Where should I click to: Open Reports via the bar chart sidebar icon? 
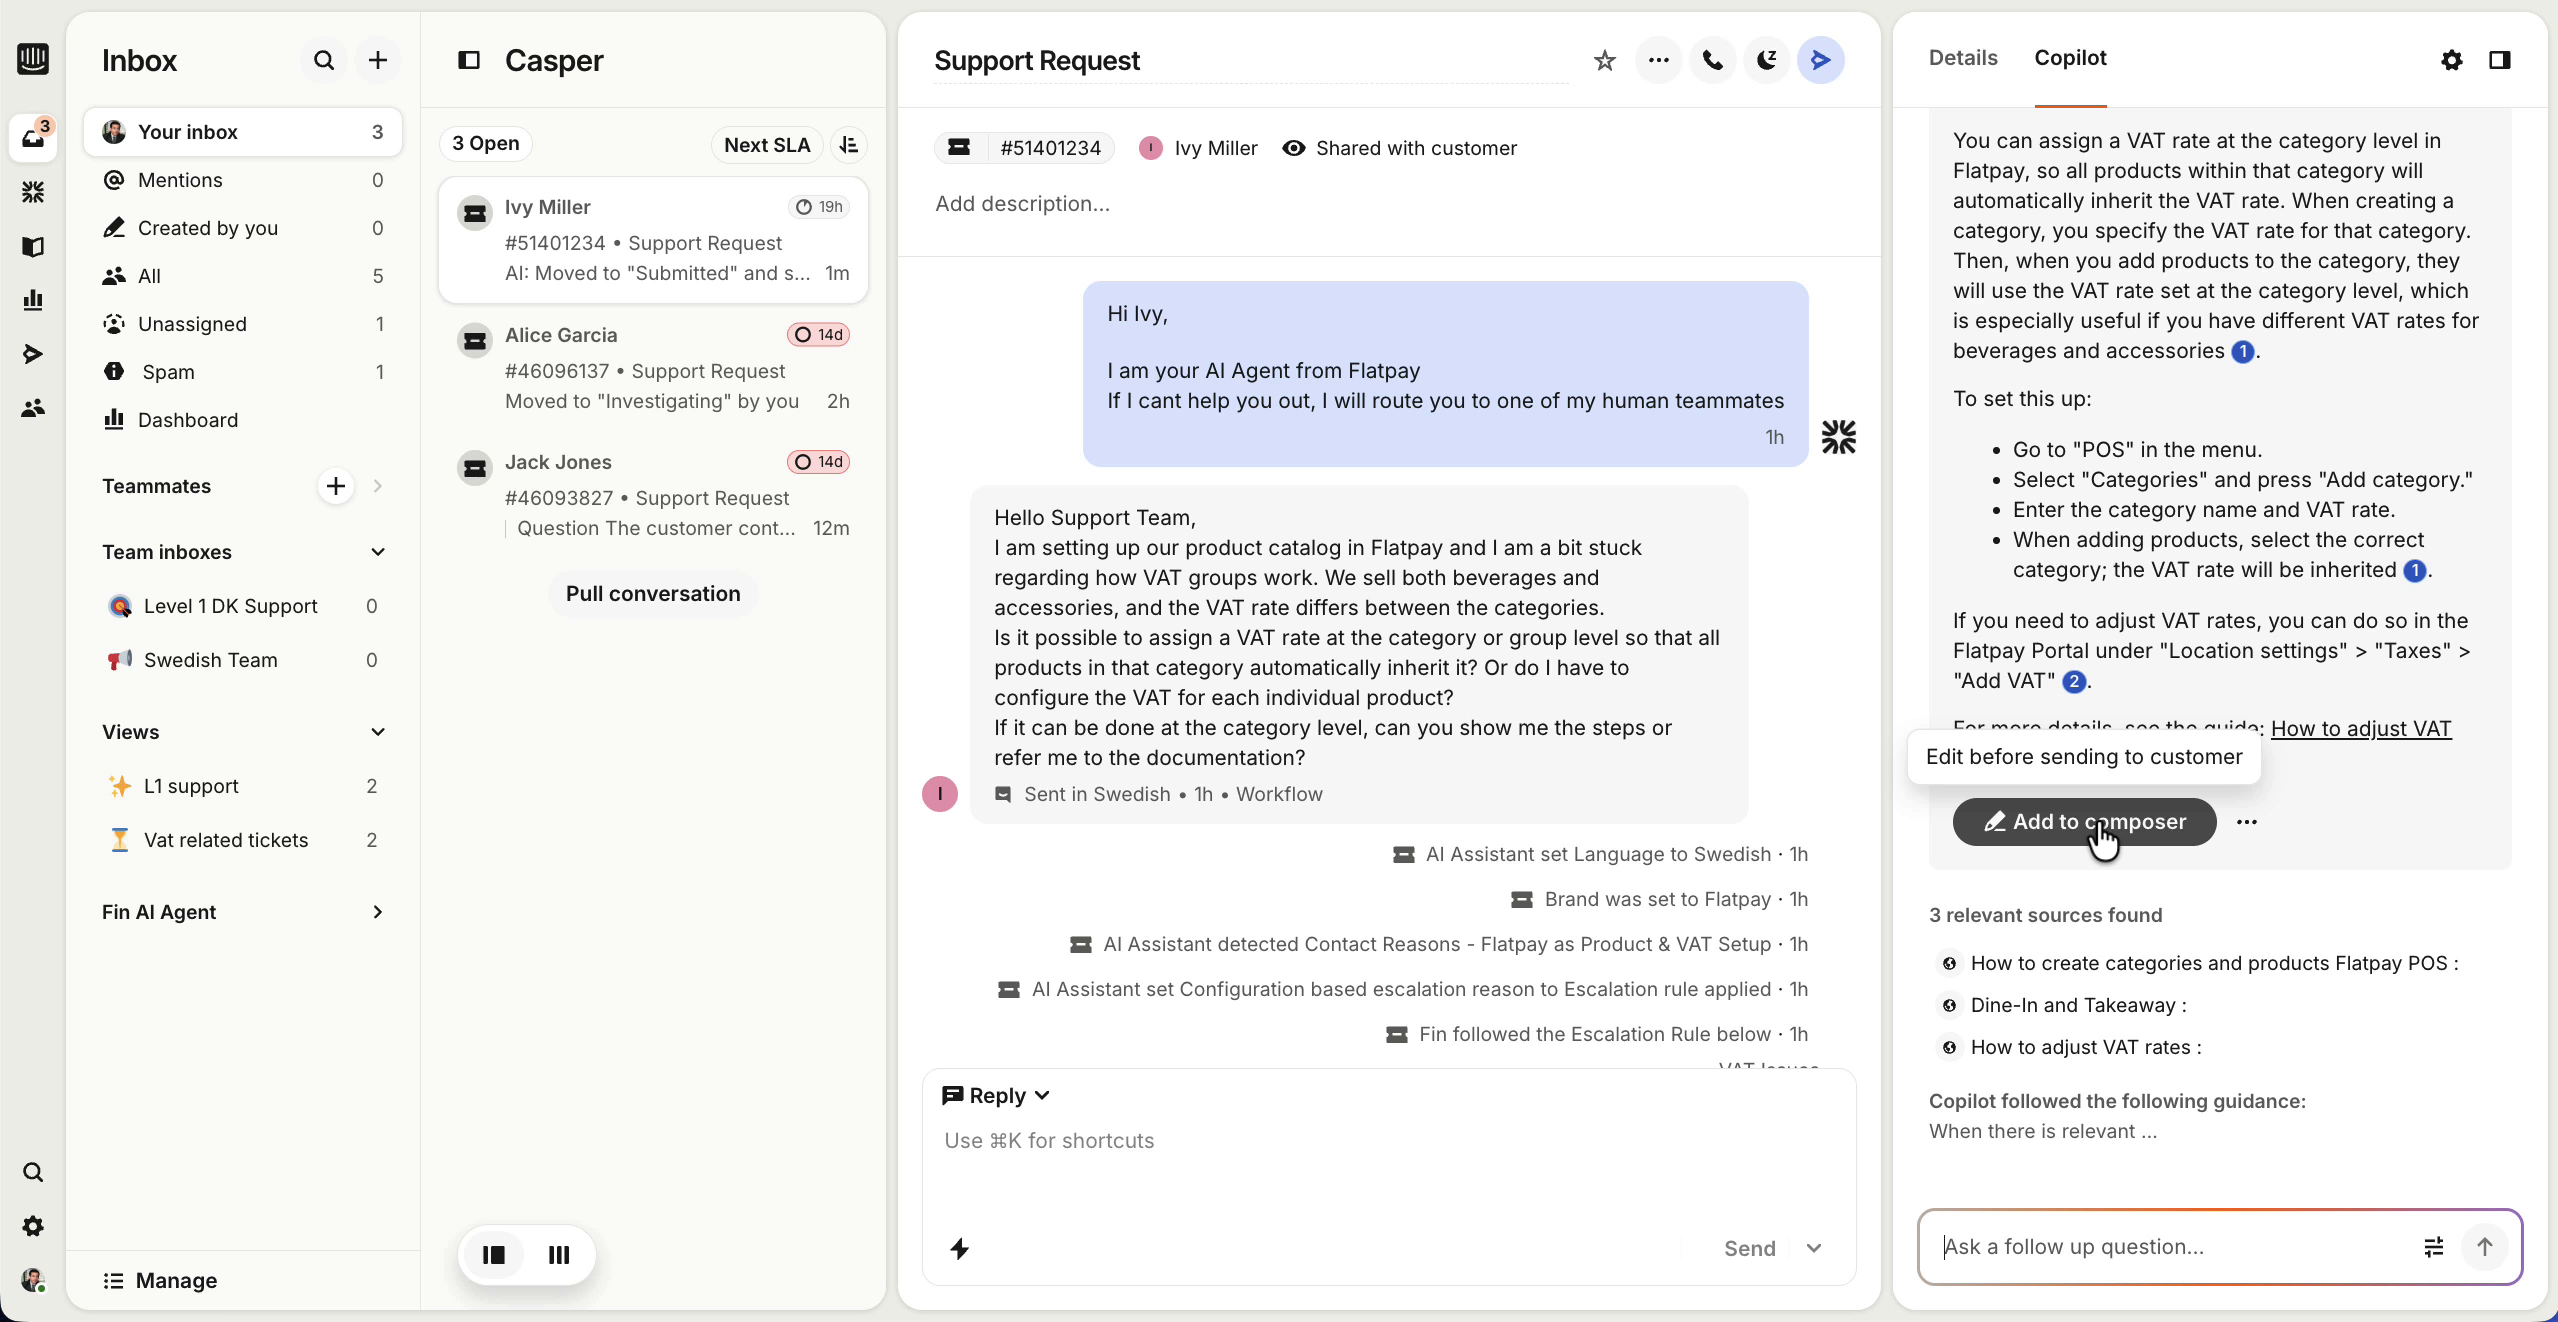pyautogui.click(x=33, y=300)
